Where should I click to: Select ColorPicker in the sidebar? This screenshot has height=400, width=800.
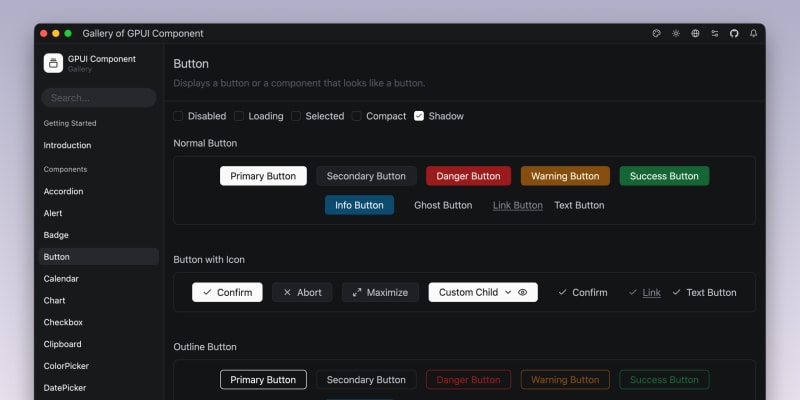click(66, 366)
